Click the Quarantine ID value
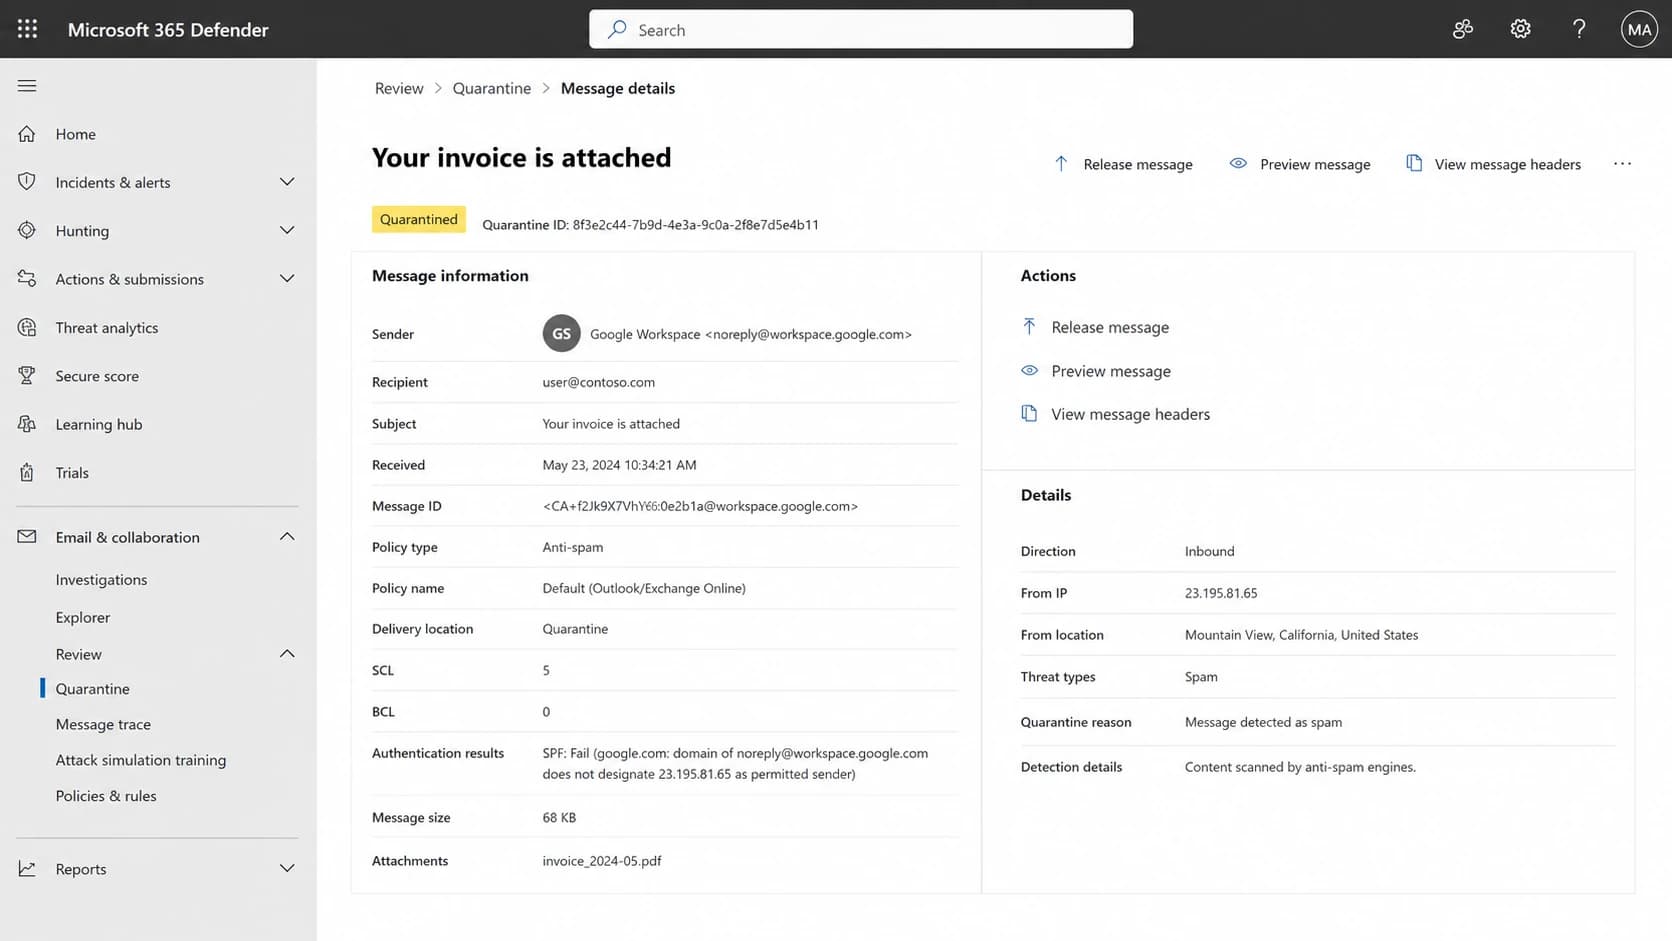This screenshot has width=1672, height=941. click(x=695, y=225)
